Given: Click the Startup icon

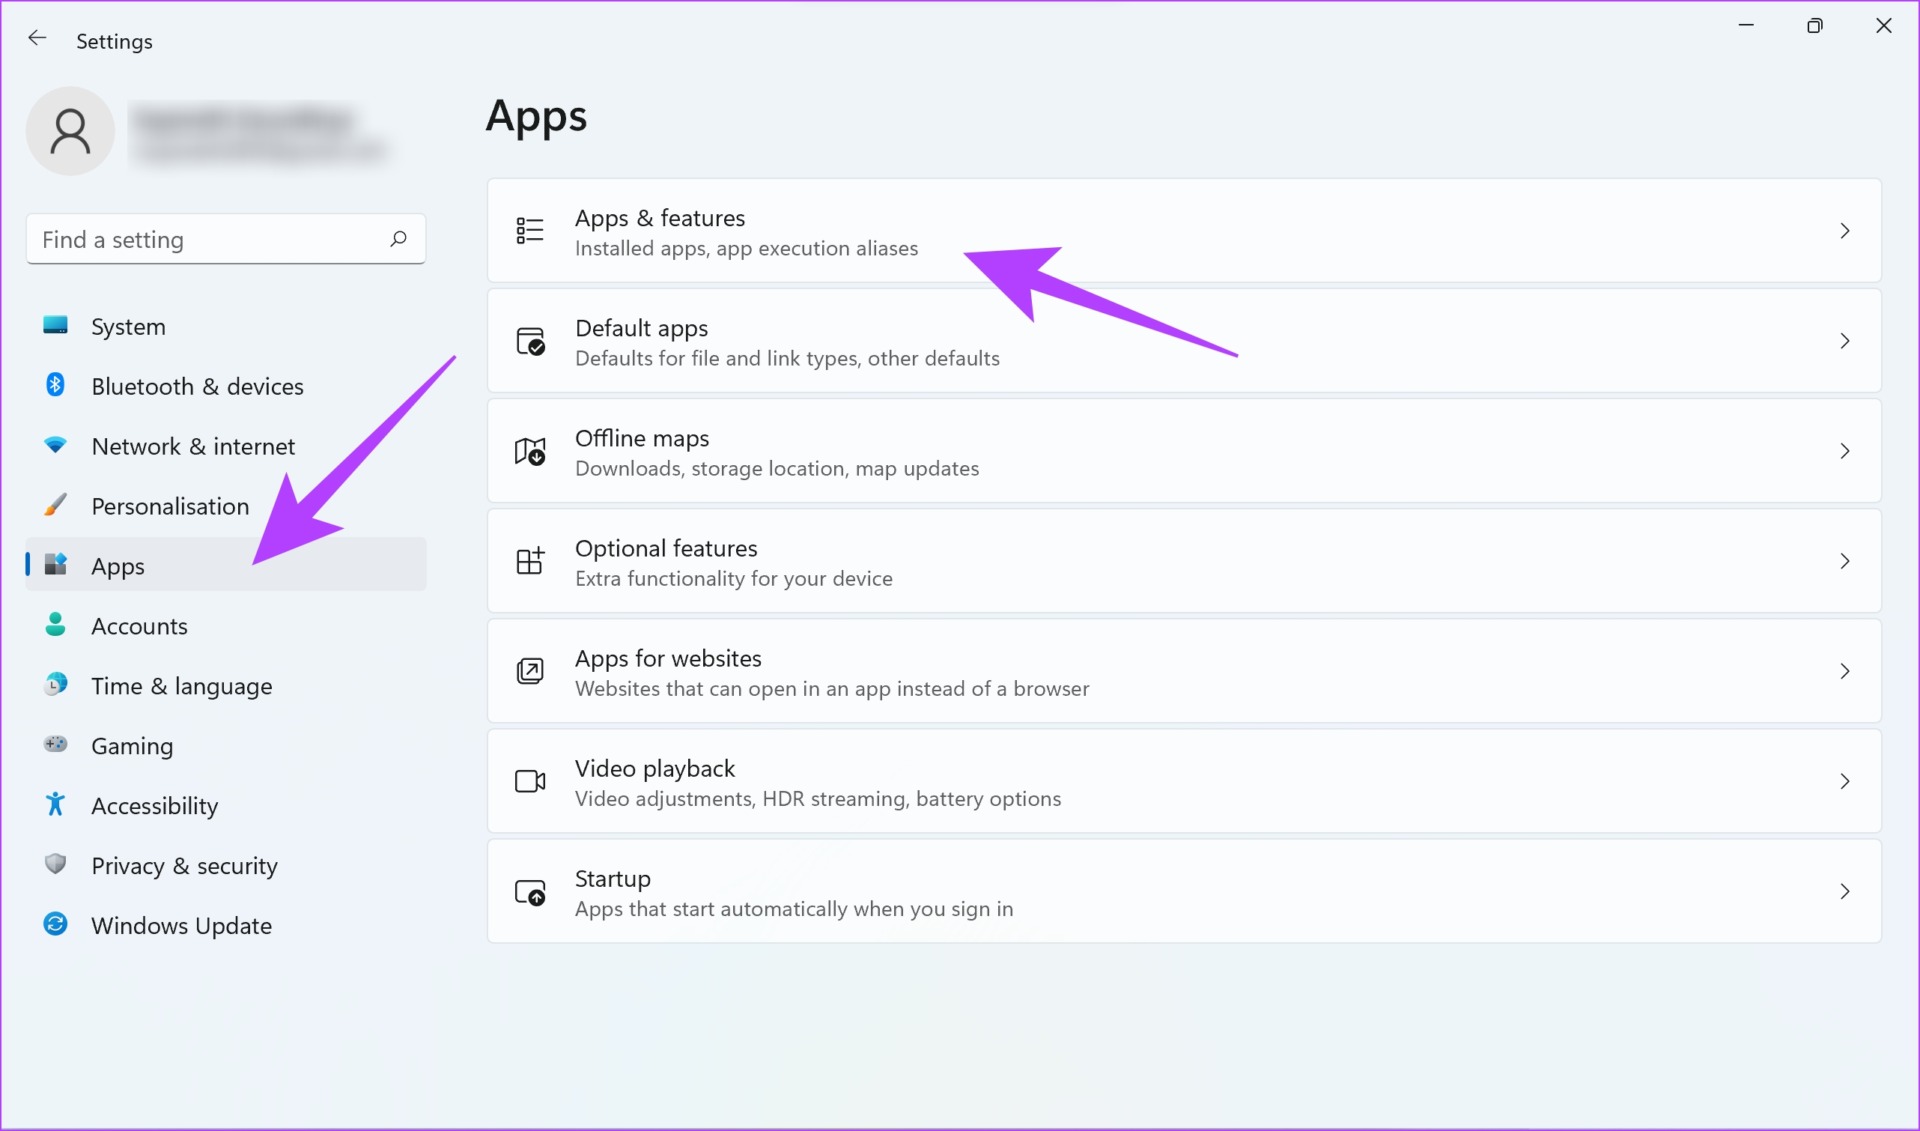Looking at the screenshot, I should pos(530,892).
